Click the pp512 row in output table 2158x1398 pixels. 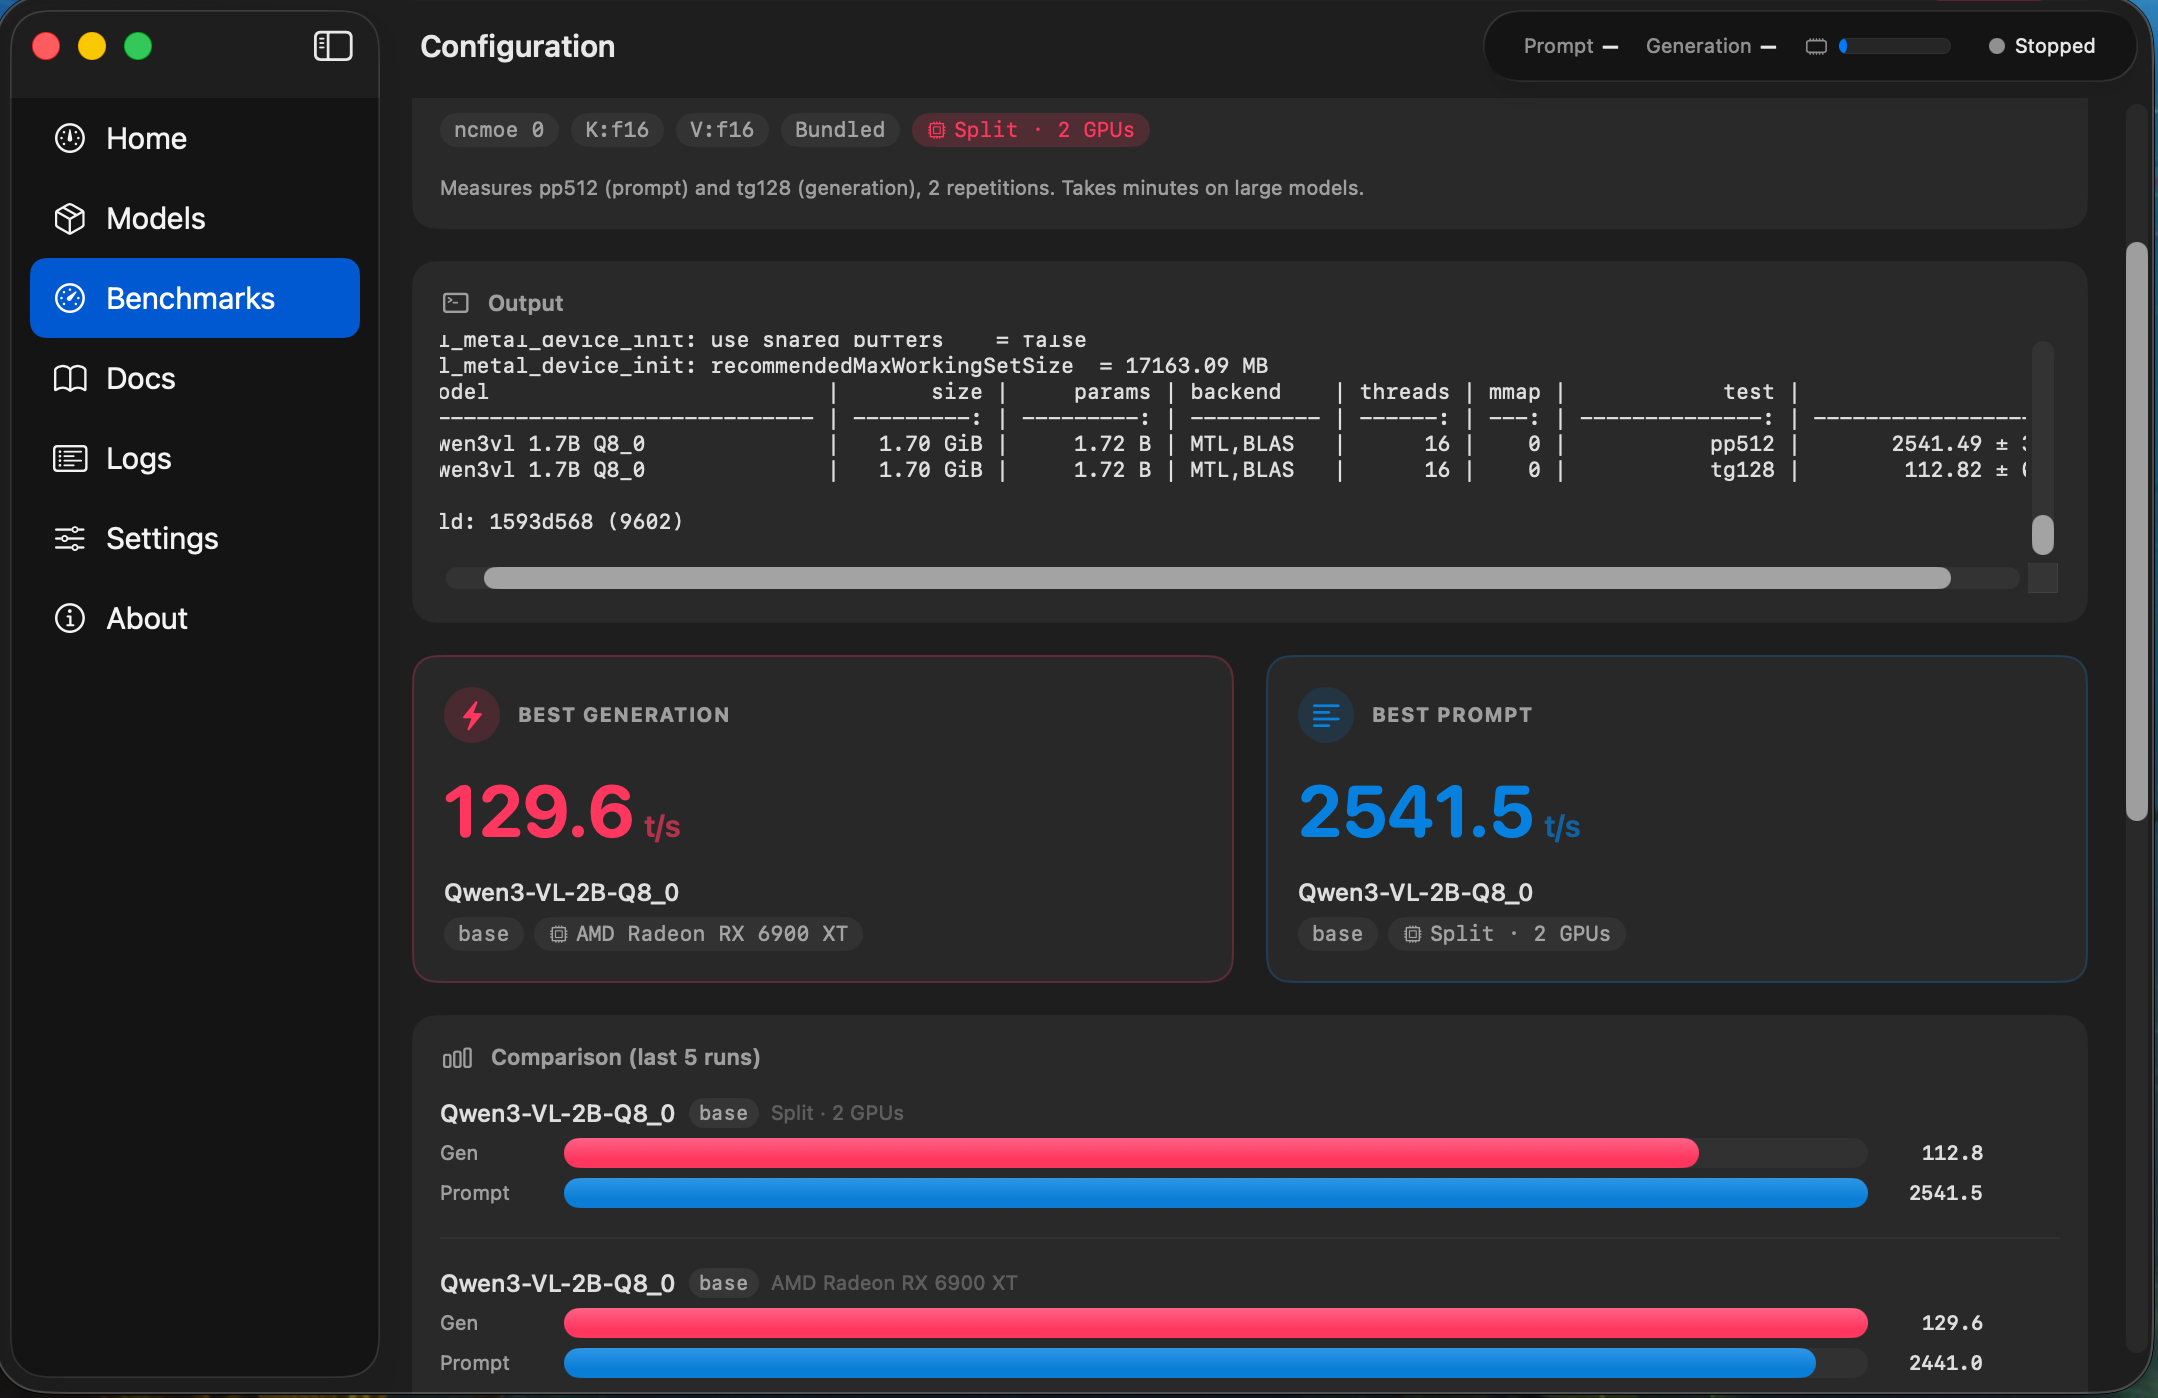tap(1232, 444)
